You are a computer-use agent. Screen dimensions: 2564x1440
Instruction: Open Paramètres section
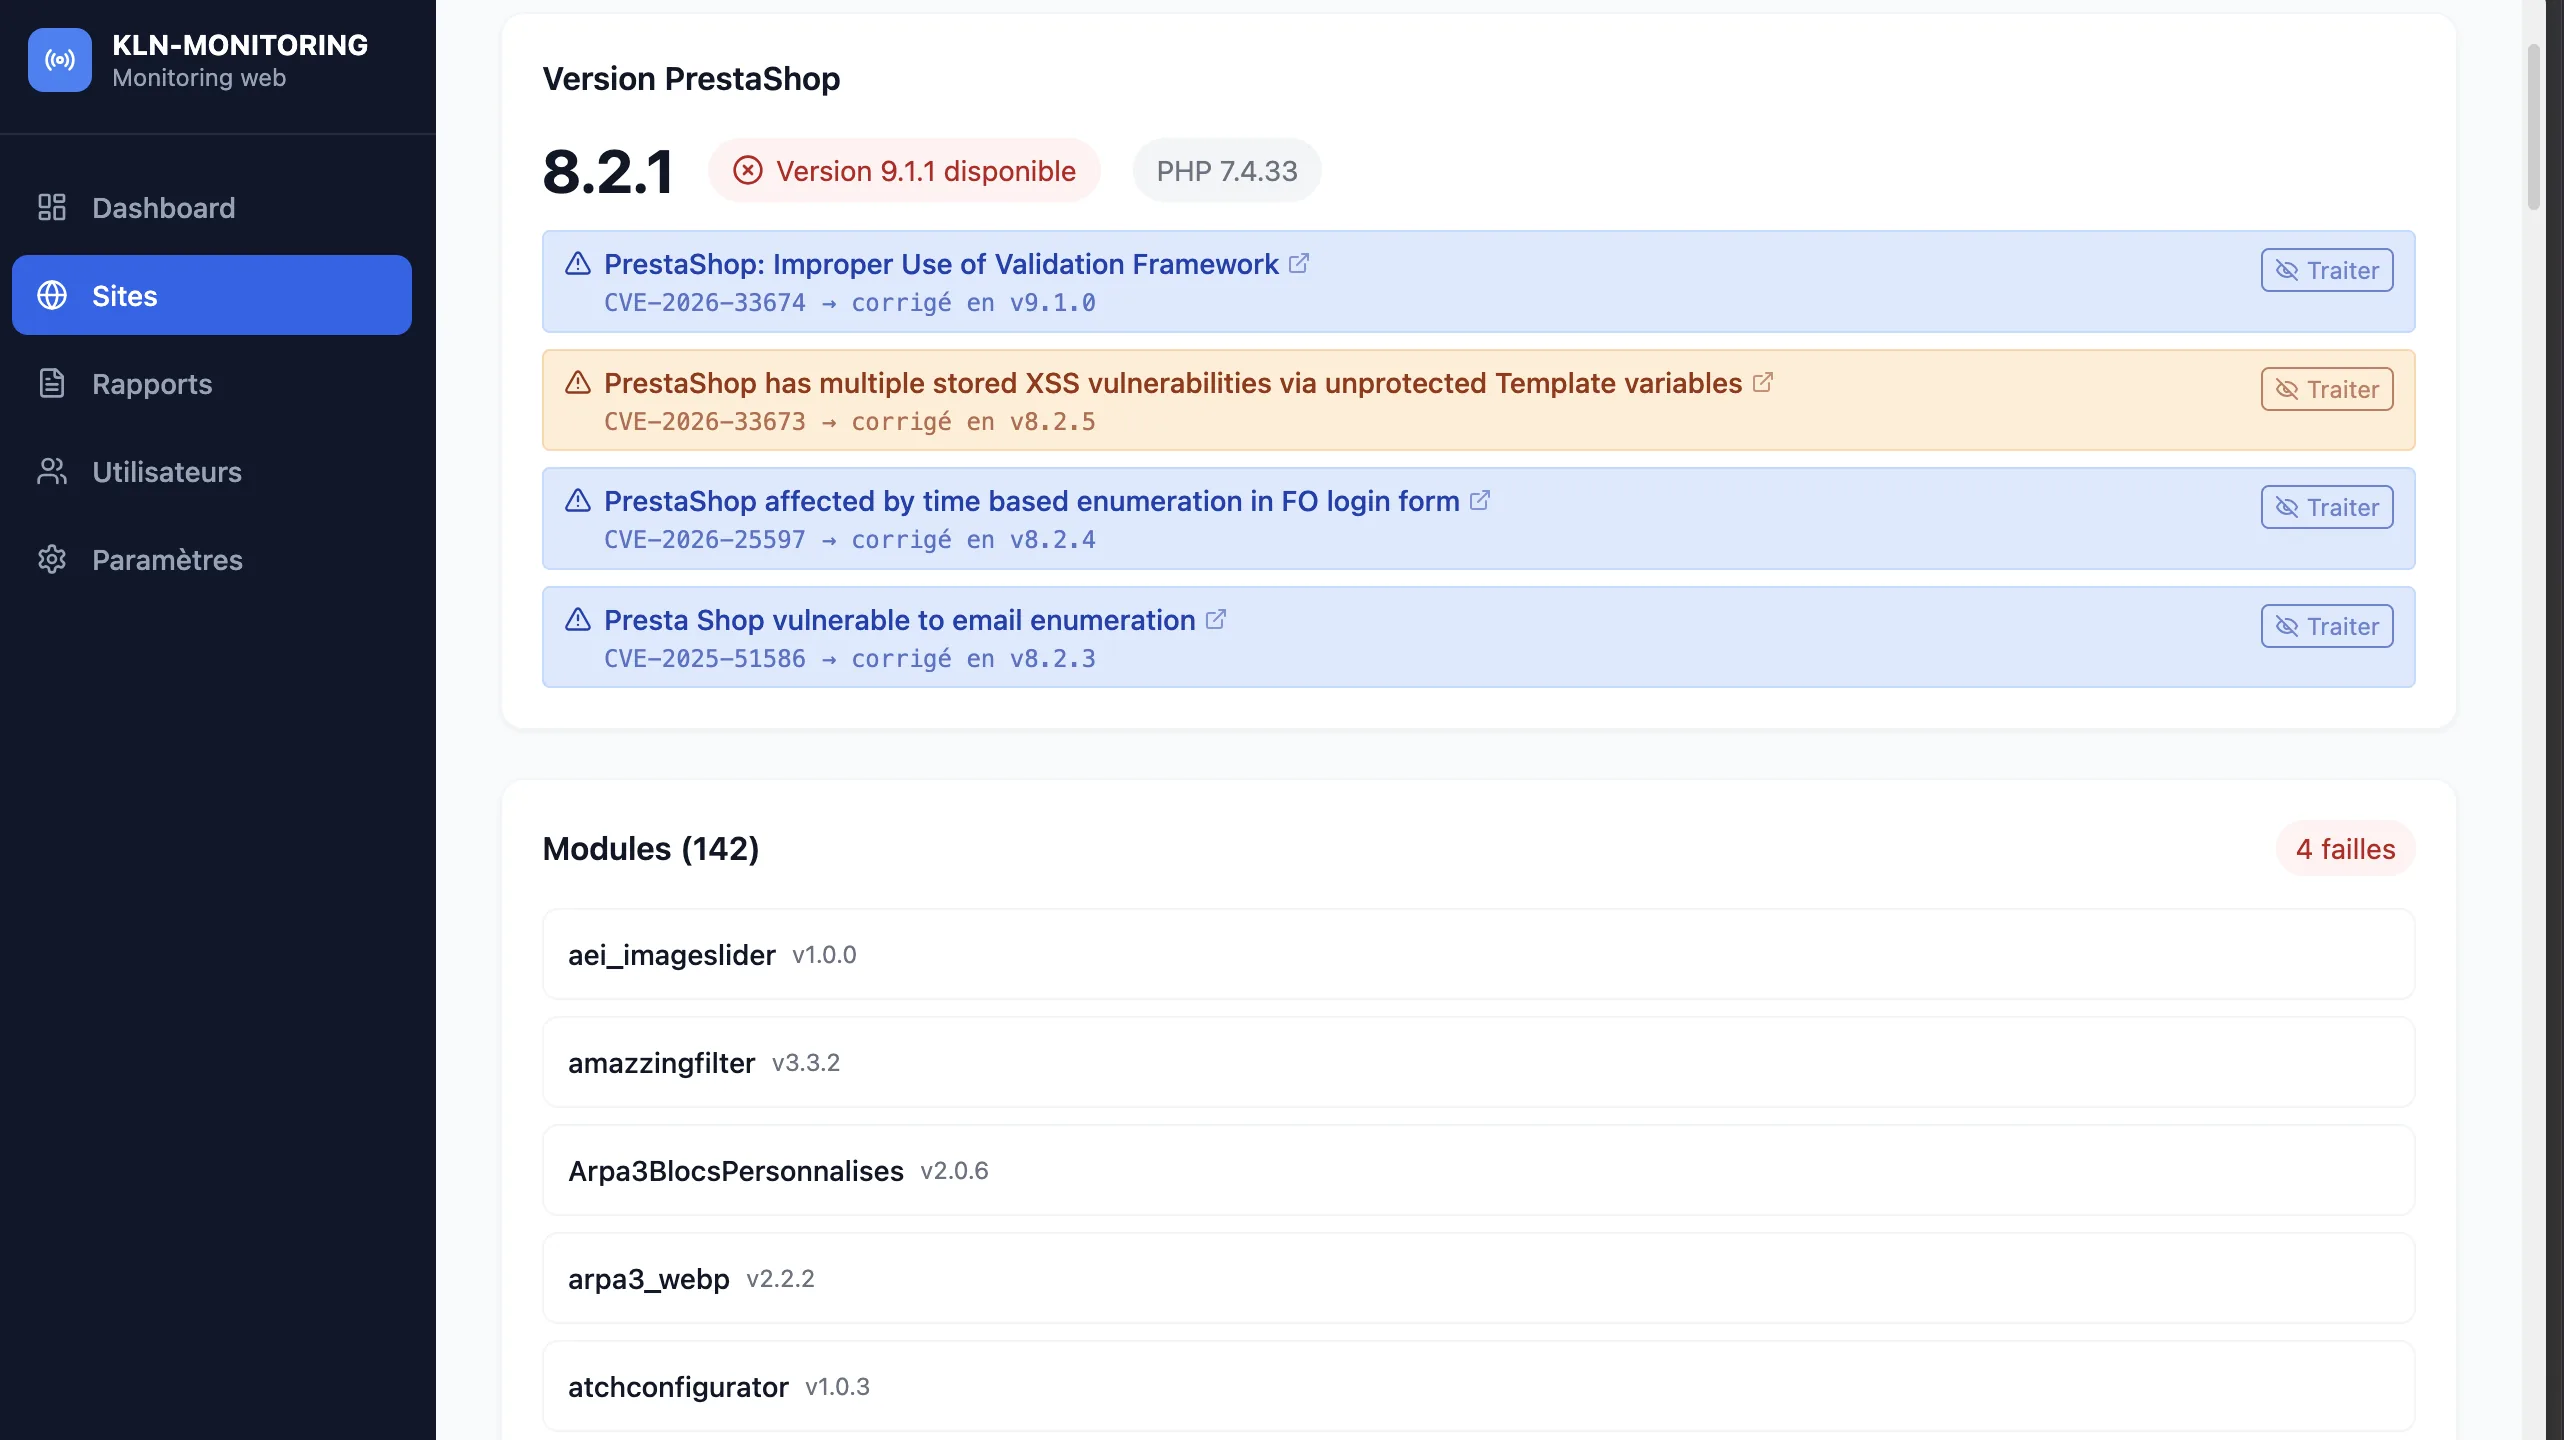click(212, 559)
